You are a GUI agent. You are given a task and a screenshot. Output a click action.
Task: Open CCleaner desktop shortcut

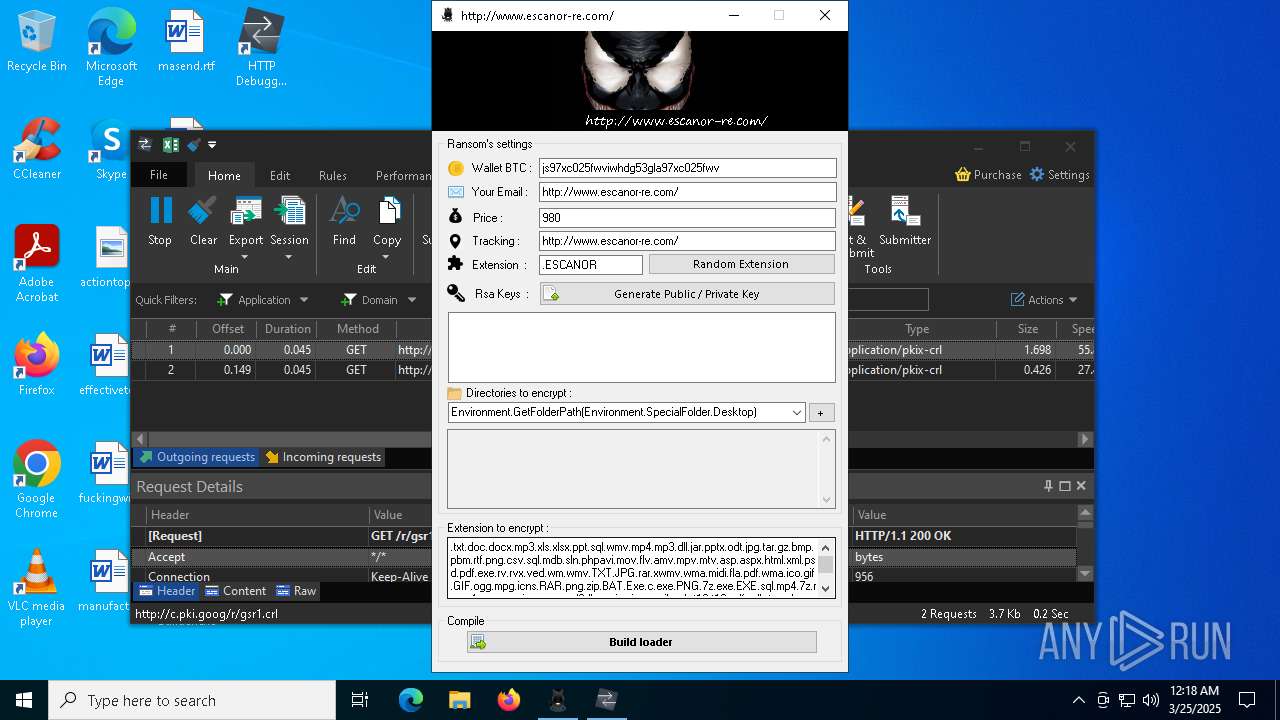(37, 149)
